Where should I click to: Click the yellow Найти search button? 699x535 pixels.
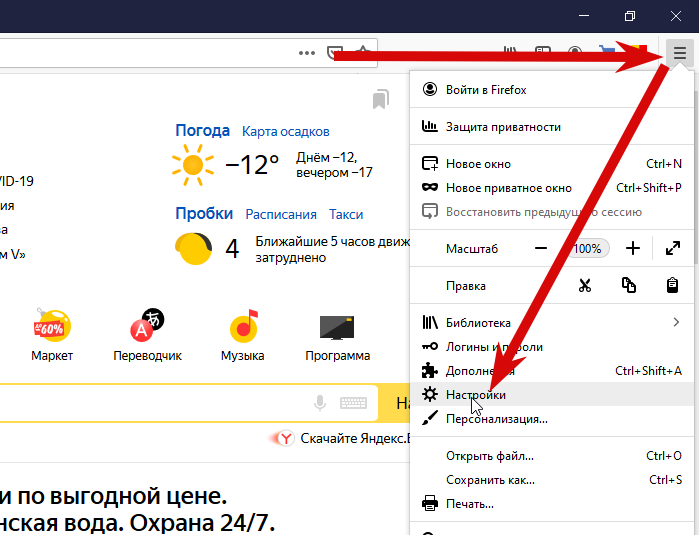click(394, 403)
